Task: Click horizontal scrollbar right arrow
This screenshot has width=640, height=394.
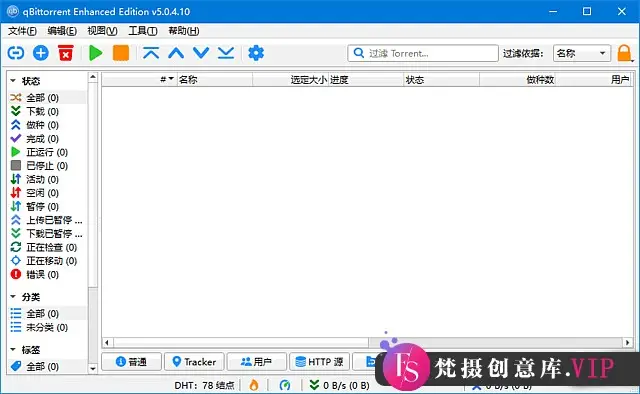Action: tap(627, 343)
